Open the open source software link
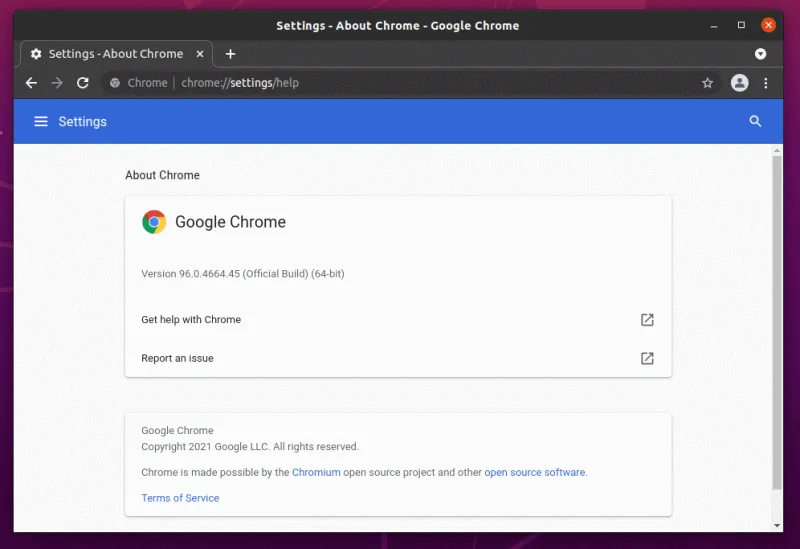800x549 pixels. [535, 472]
